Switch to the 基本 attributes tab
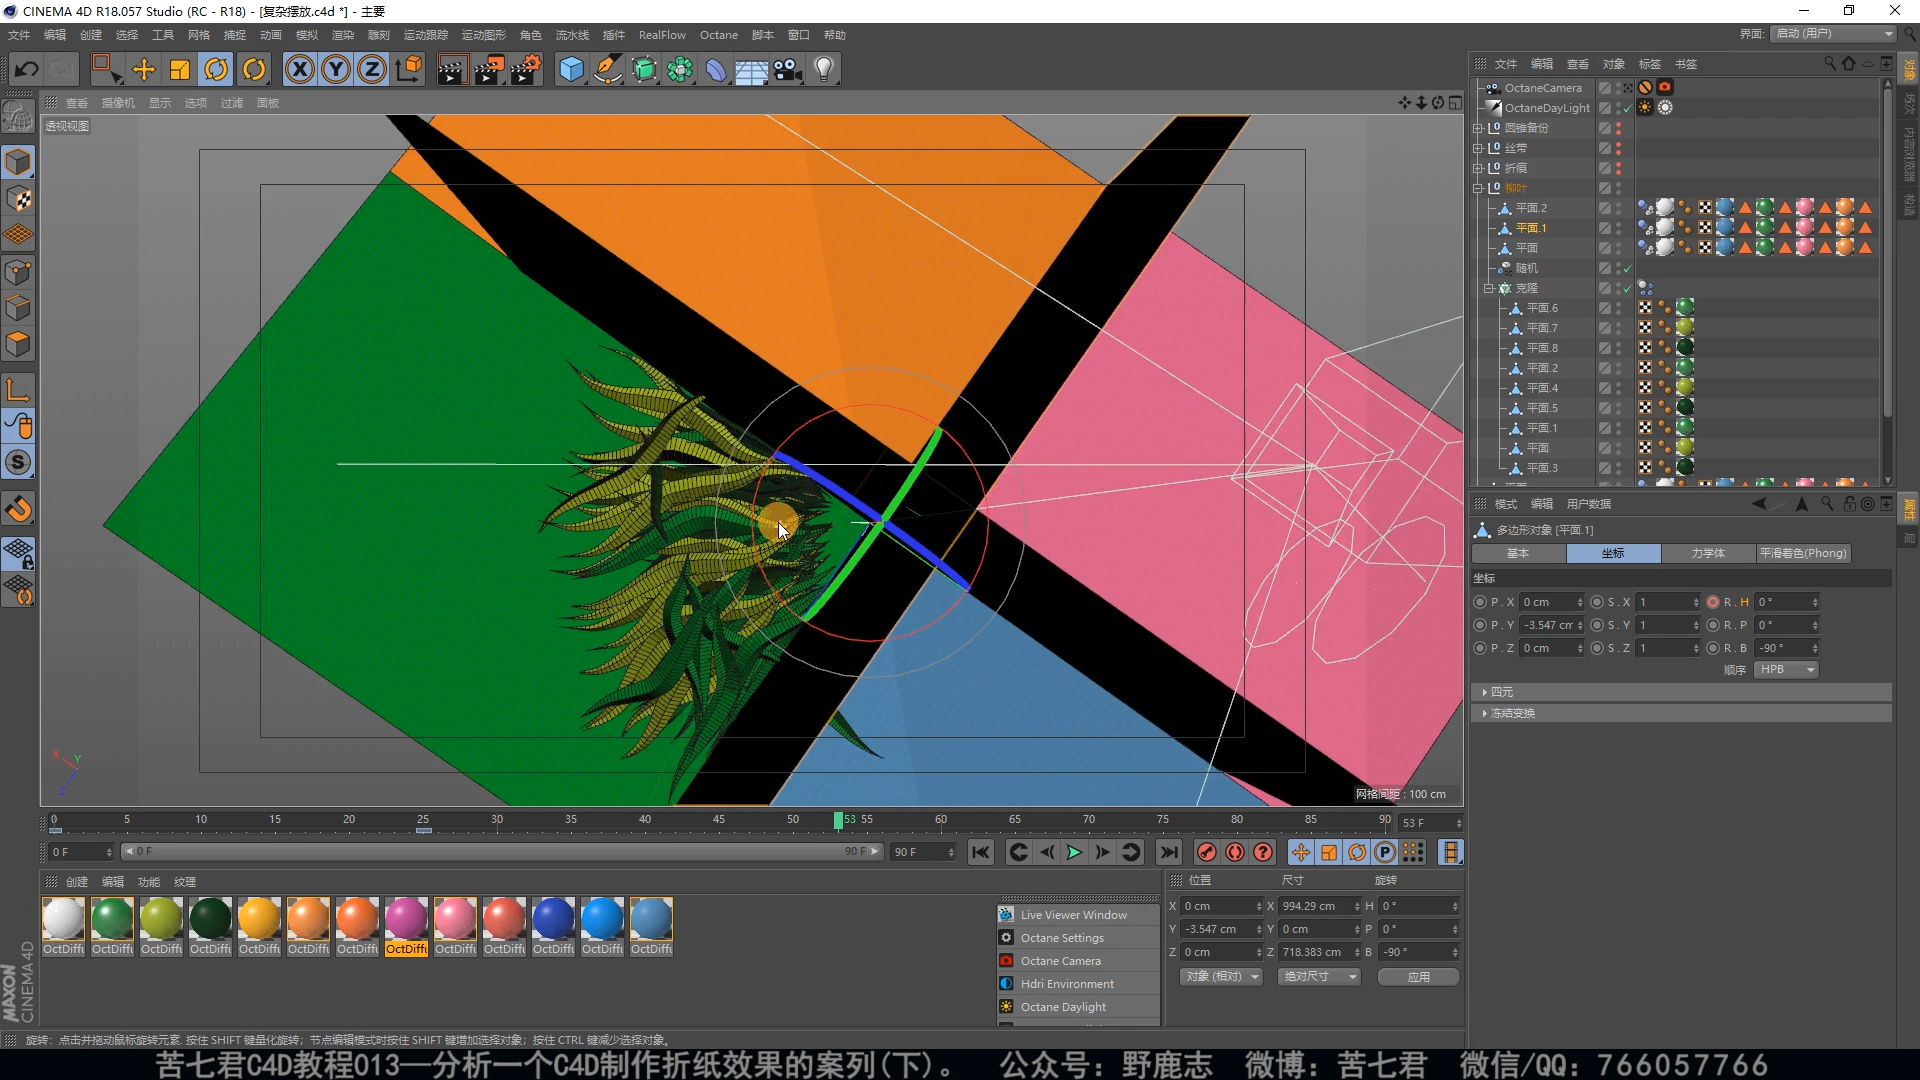The width and height of the screenshot is (1920, 1080). click(1518, 553)
